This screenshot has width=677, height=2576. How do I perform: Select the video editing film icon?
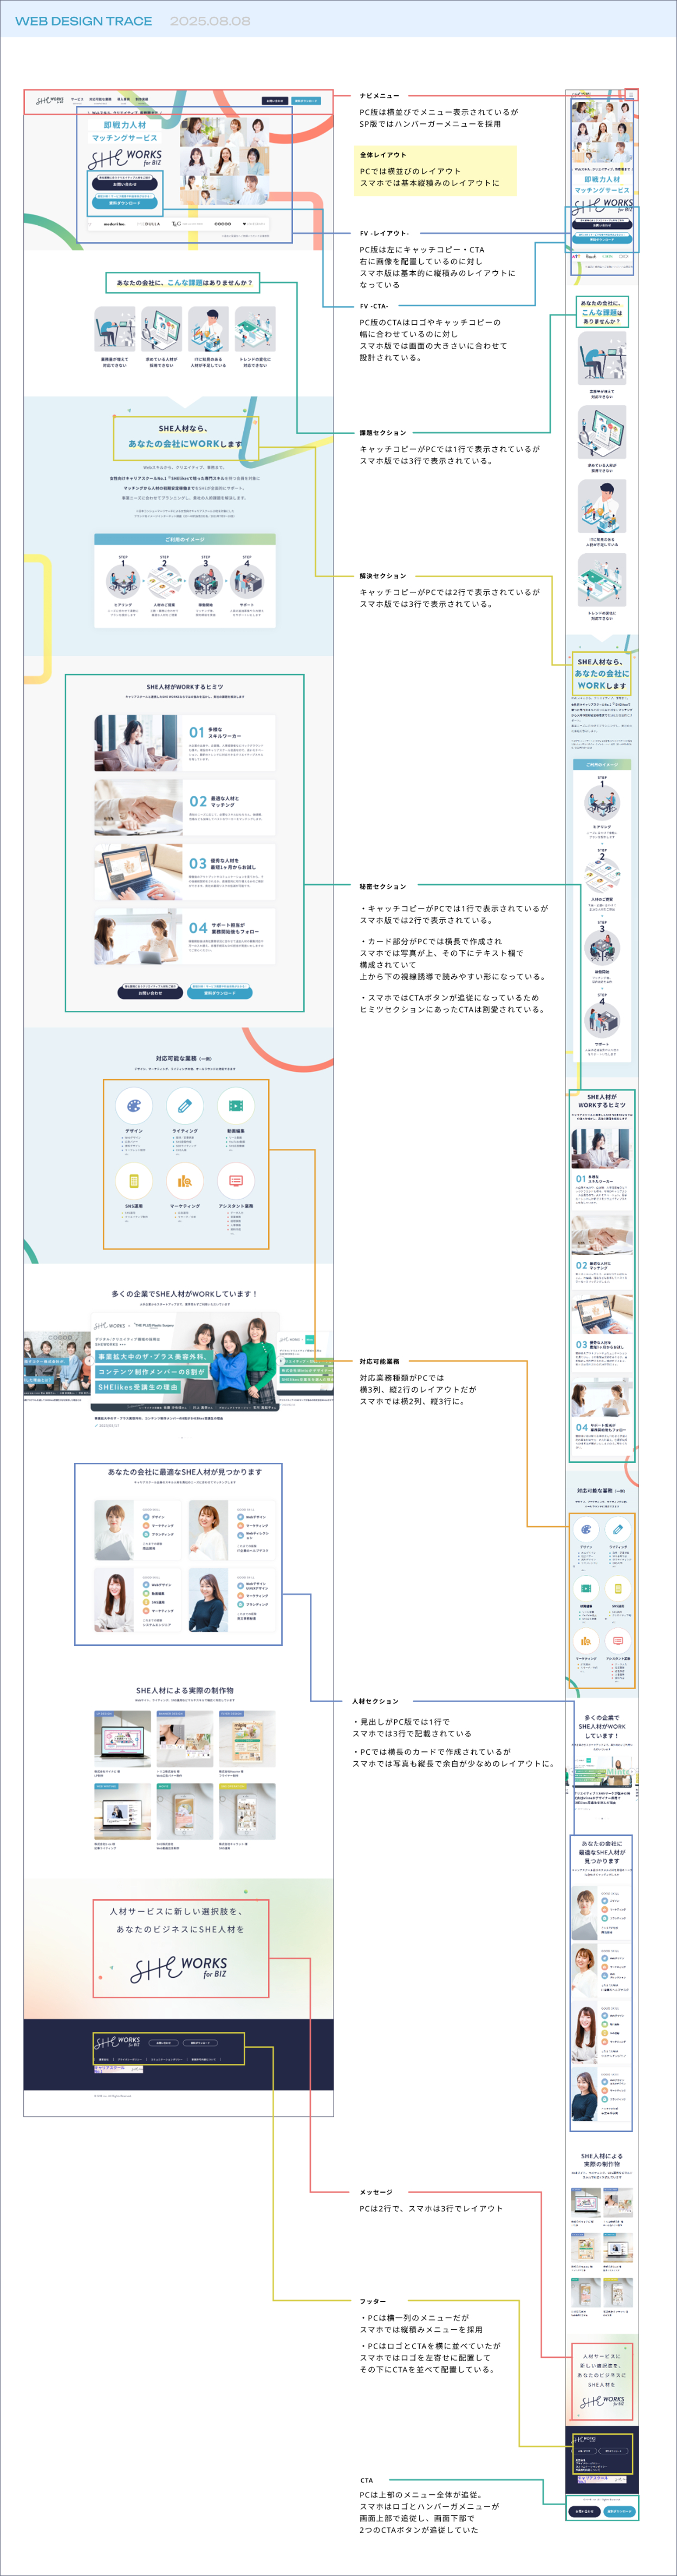point(235,1106)
